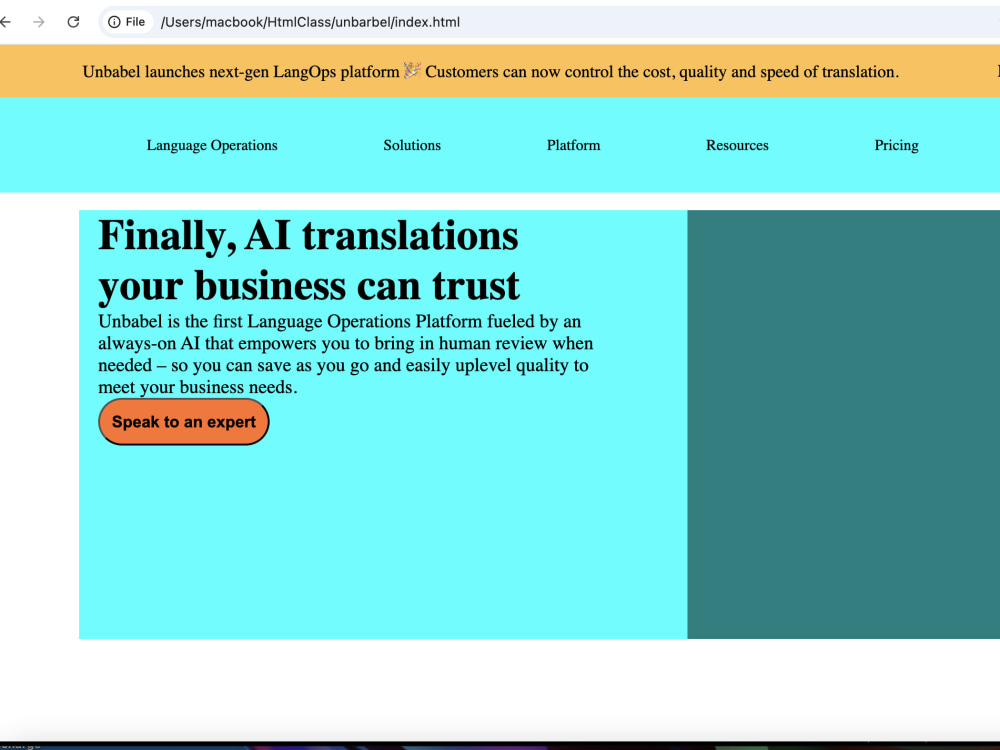Click the Speak to an expert button
Viewport: 1000px width, 750px height.
pyautogui.click(x=184, y=422)
